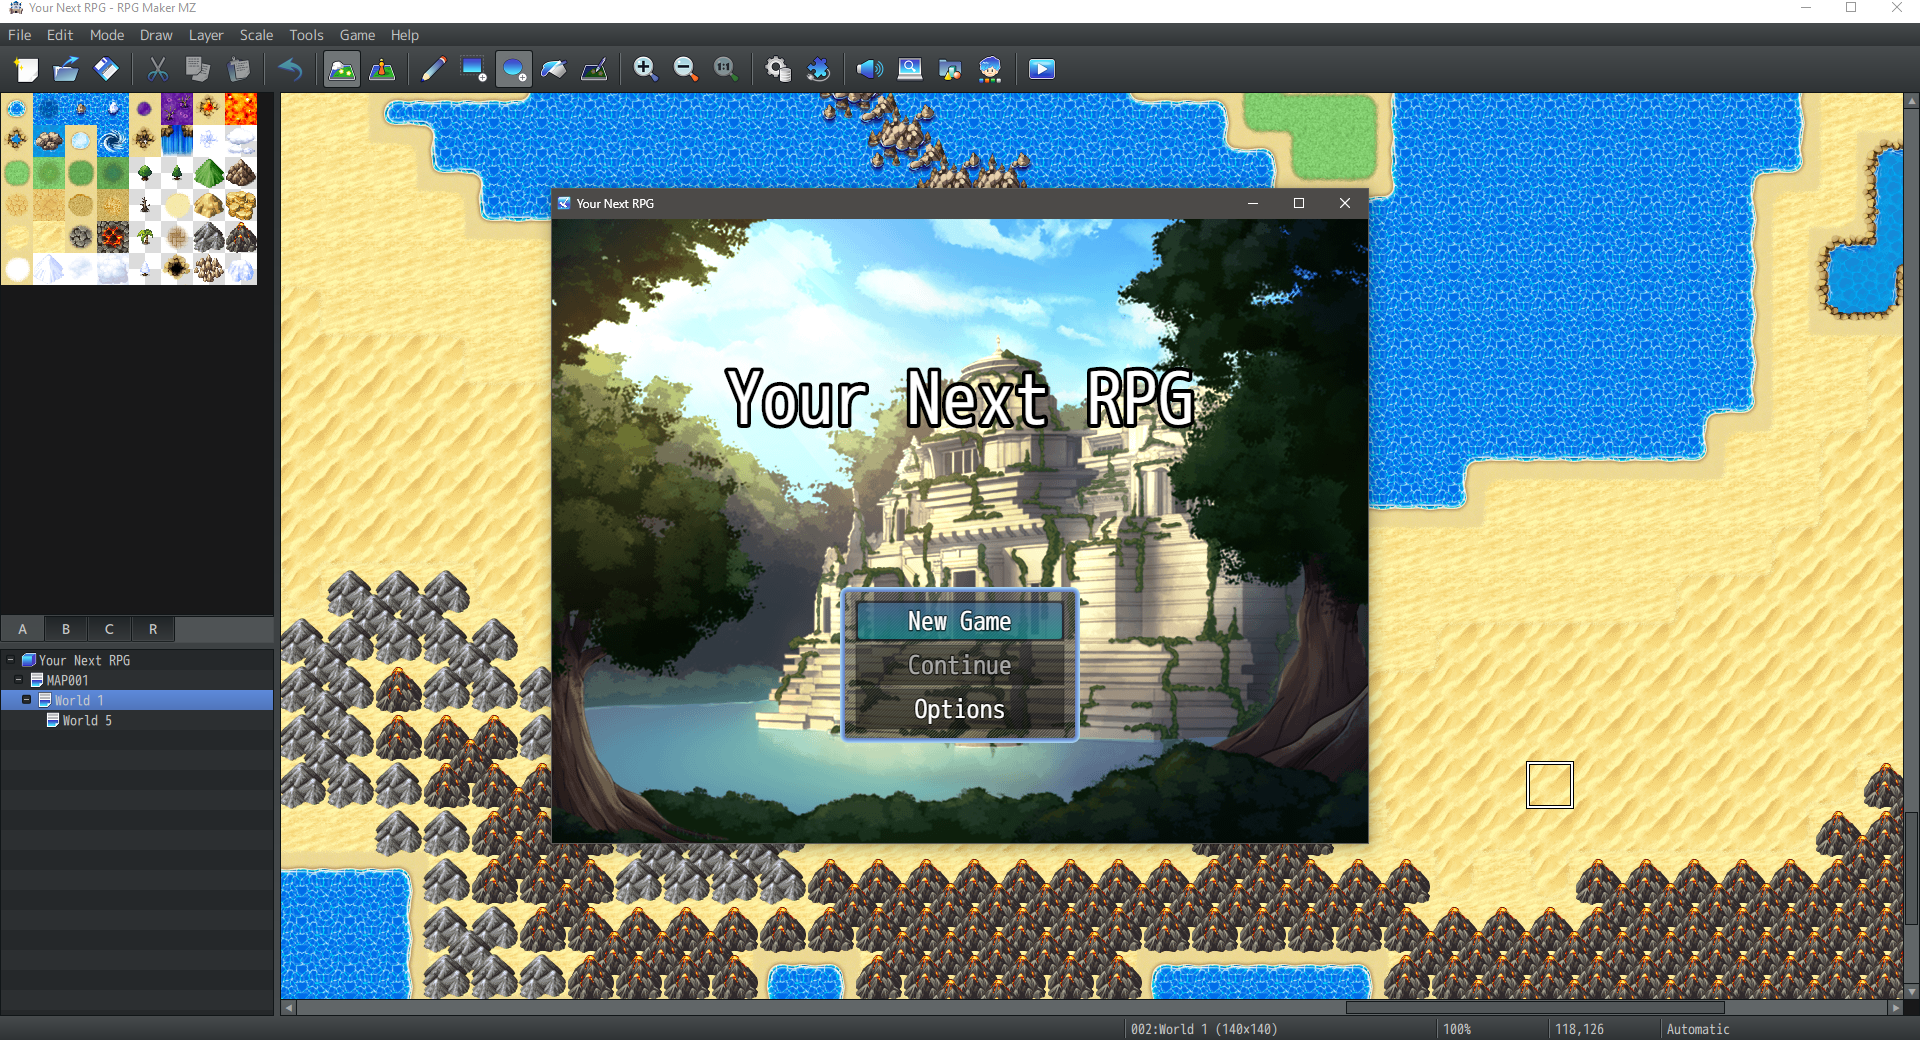Start a Playtest of the game

pyautogui.click(x=1041, y=69)
